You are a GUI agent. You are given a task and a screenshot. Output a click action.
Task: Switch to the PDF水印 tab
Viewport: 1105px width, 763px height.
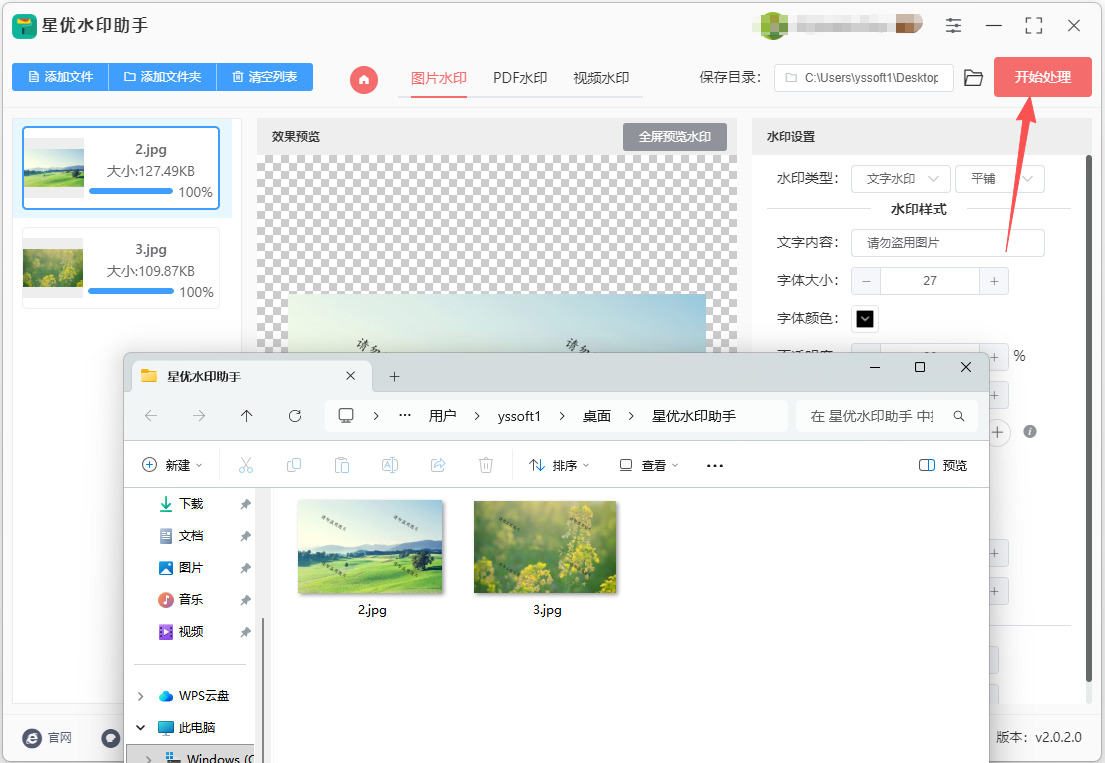pyautogui.click(x=520, y=78)
